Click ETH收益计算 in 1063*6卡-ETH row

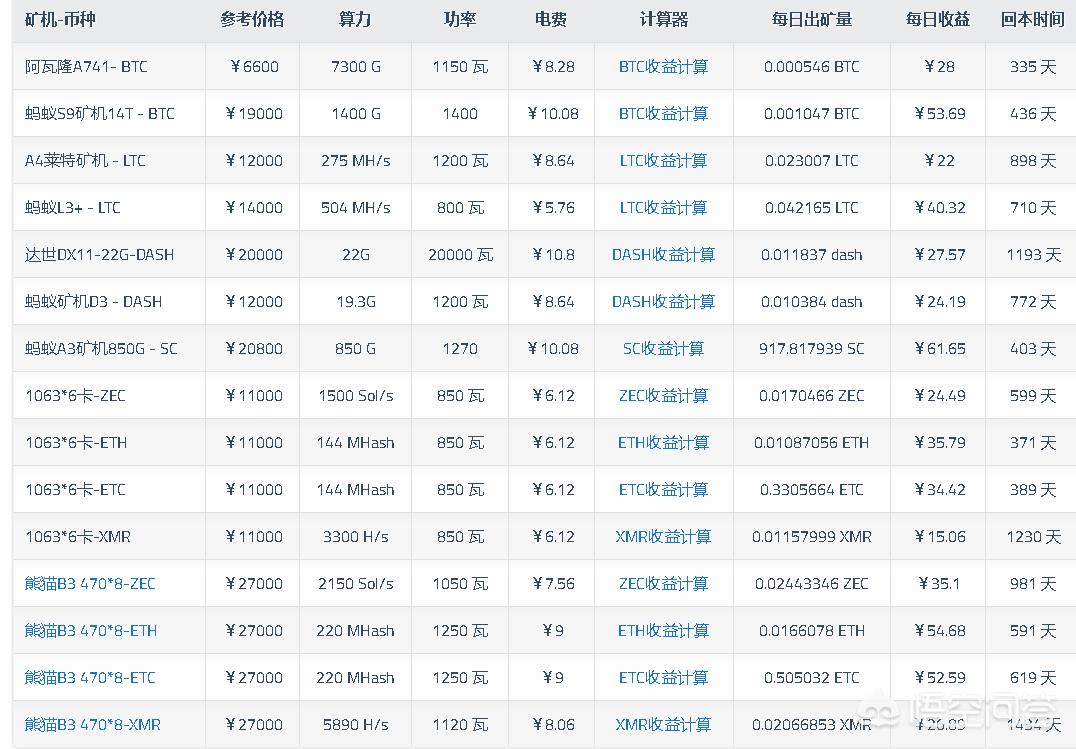[x=663, y=443]
